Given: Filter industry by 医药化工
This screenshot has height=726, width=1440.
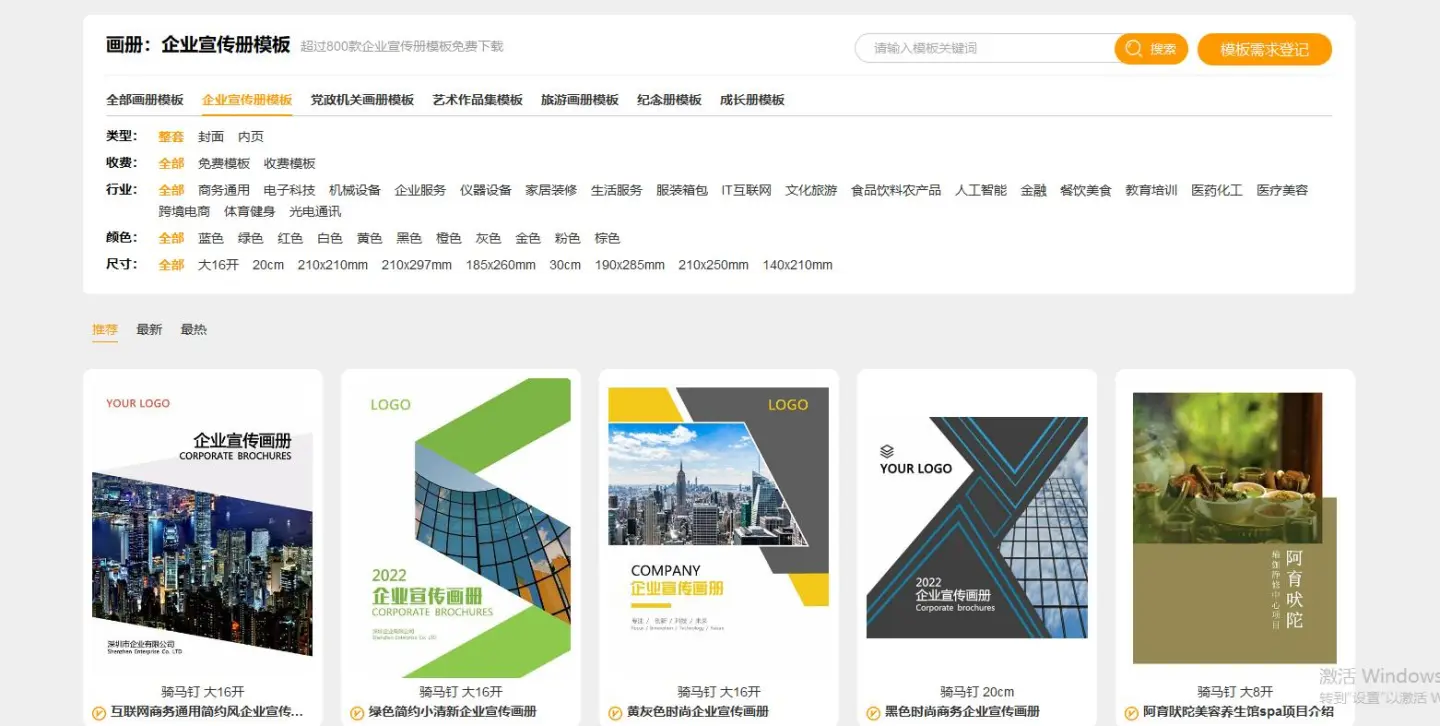Looking at the screenshot, I should [1217, 190].
